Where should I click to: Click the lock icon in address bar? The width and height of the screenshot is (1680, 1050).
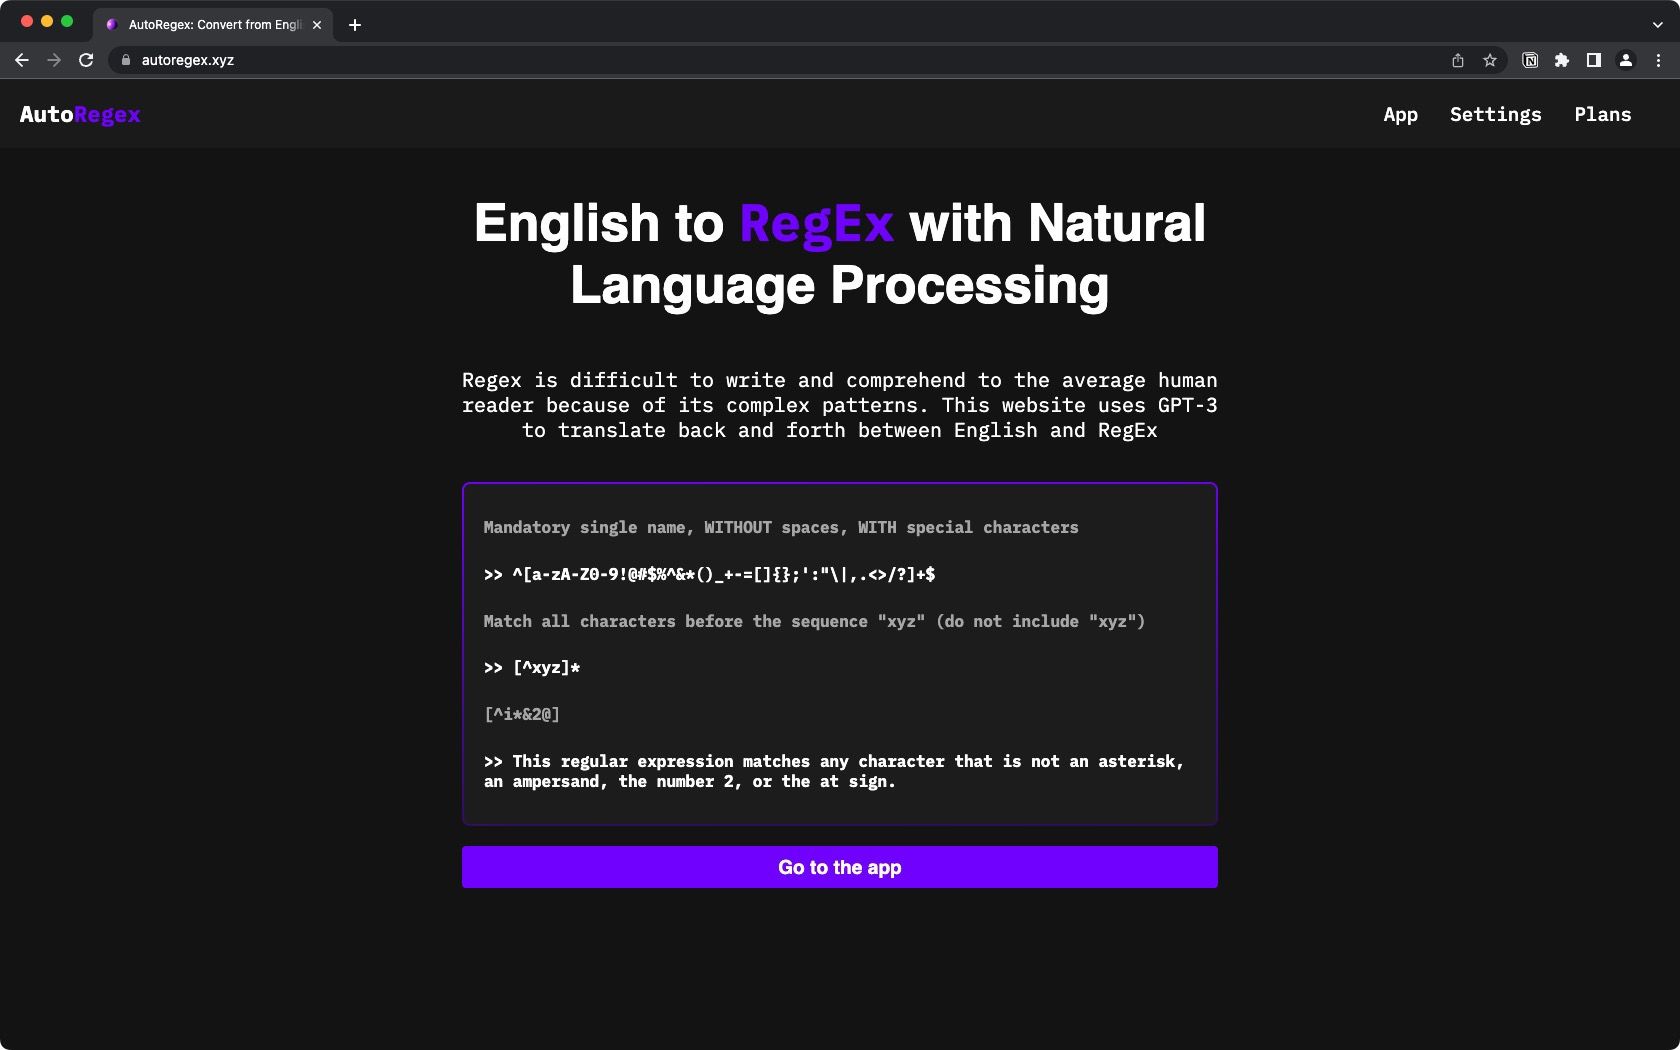click(126, 60)
